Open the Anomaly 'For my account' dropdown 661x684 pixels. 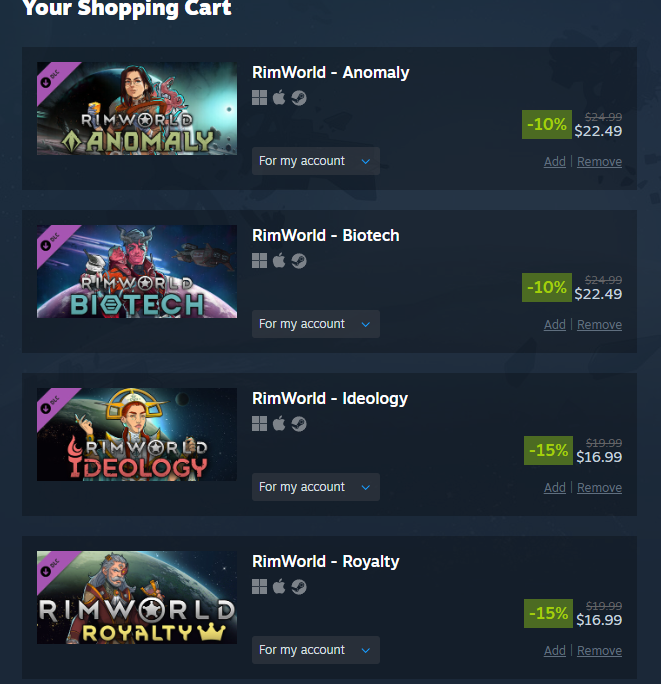(x=315, y=161)
